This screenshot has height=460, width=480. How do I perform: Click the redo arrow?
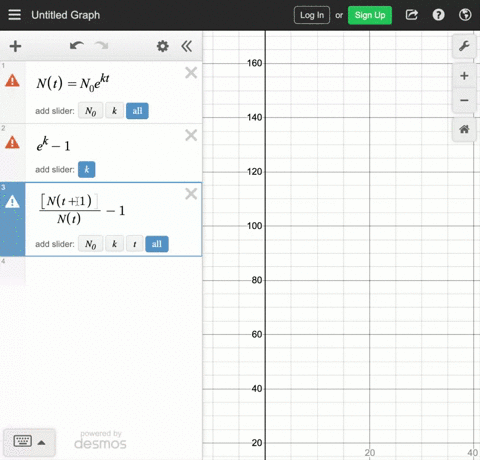(x=101, y=46)
